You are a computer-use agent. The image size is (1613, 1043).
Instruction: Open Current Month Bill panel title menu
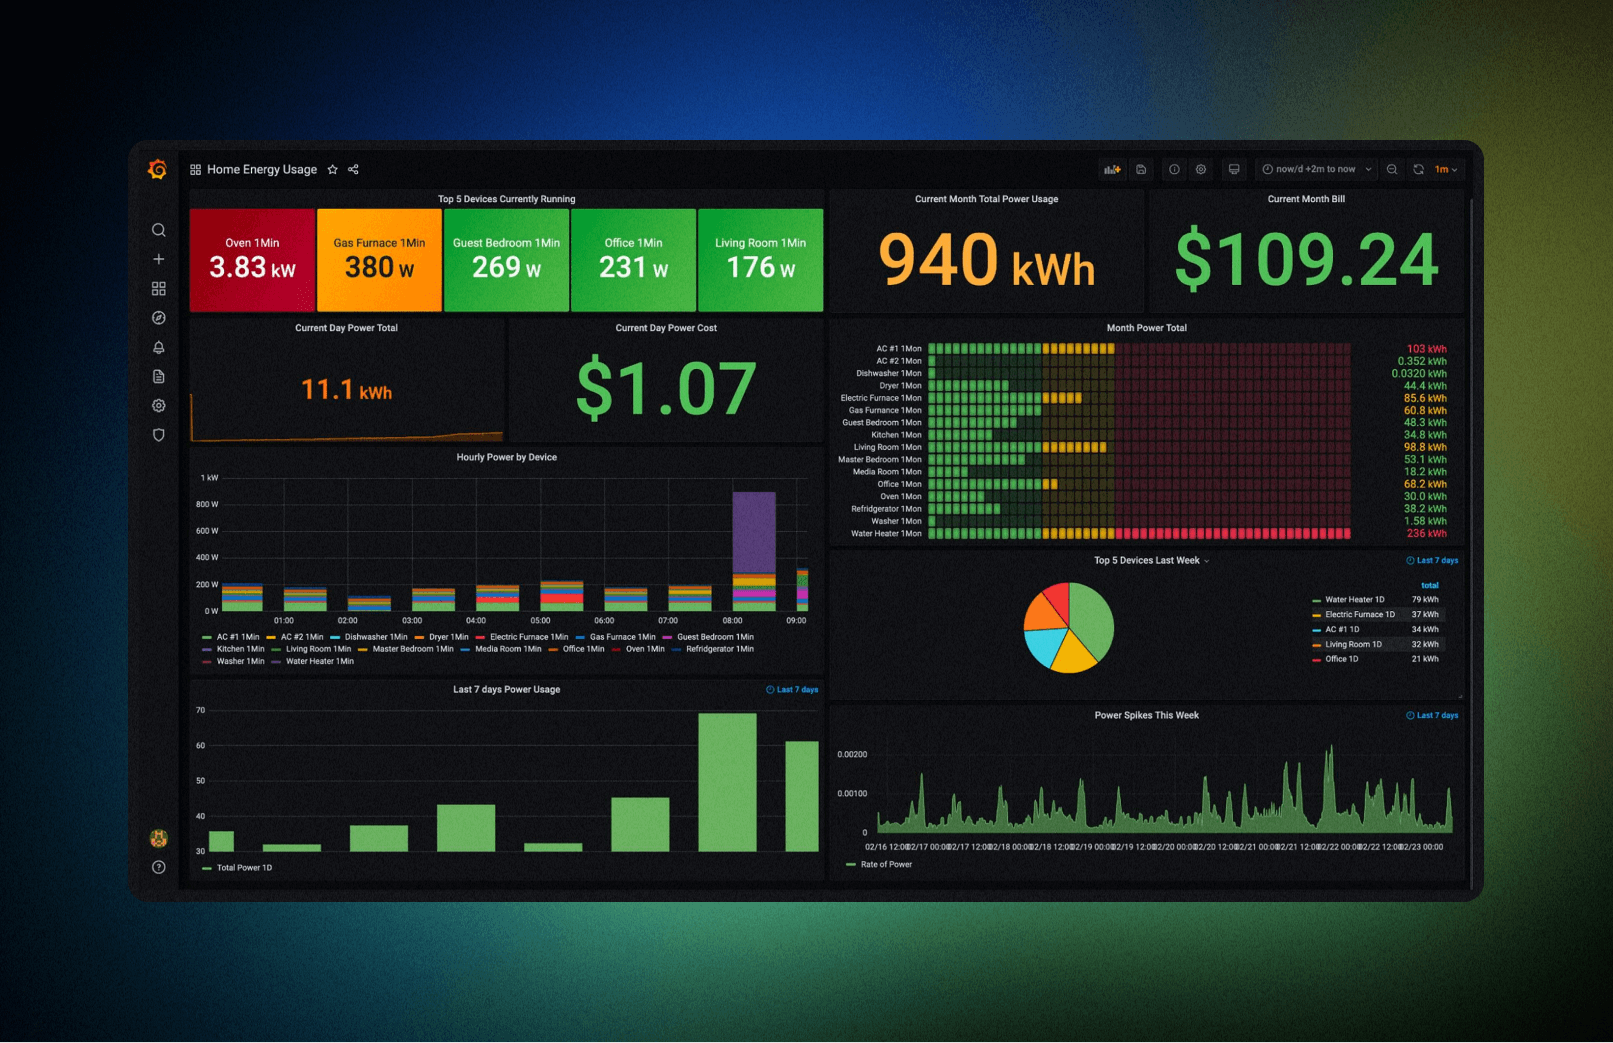1306,199
